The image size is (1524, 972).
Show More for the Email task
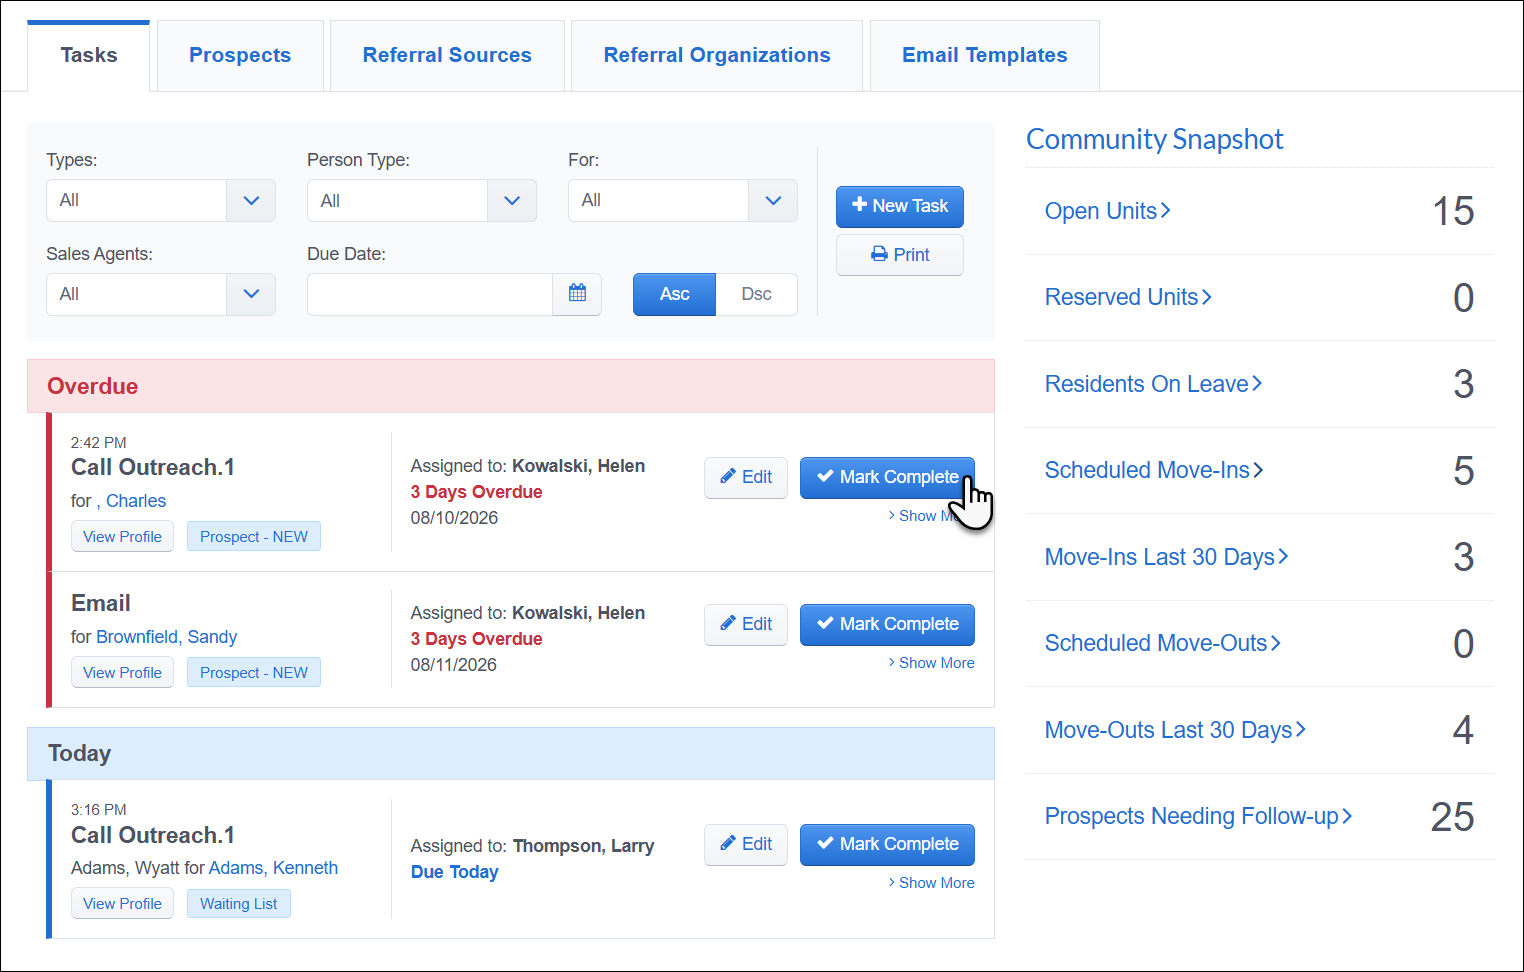[x=931, y=663]
